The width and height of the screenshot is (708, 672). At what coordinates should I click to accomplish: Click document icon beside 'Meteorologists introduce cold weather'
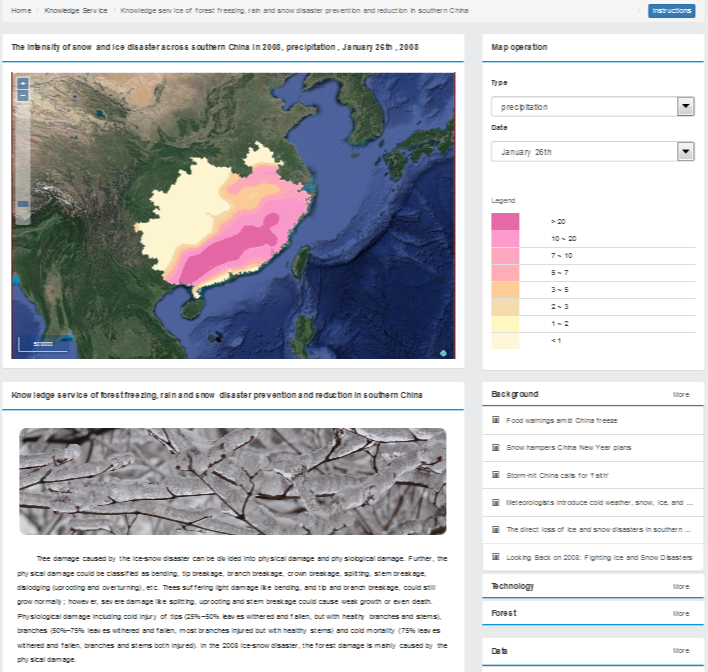tap(495, 503)
